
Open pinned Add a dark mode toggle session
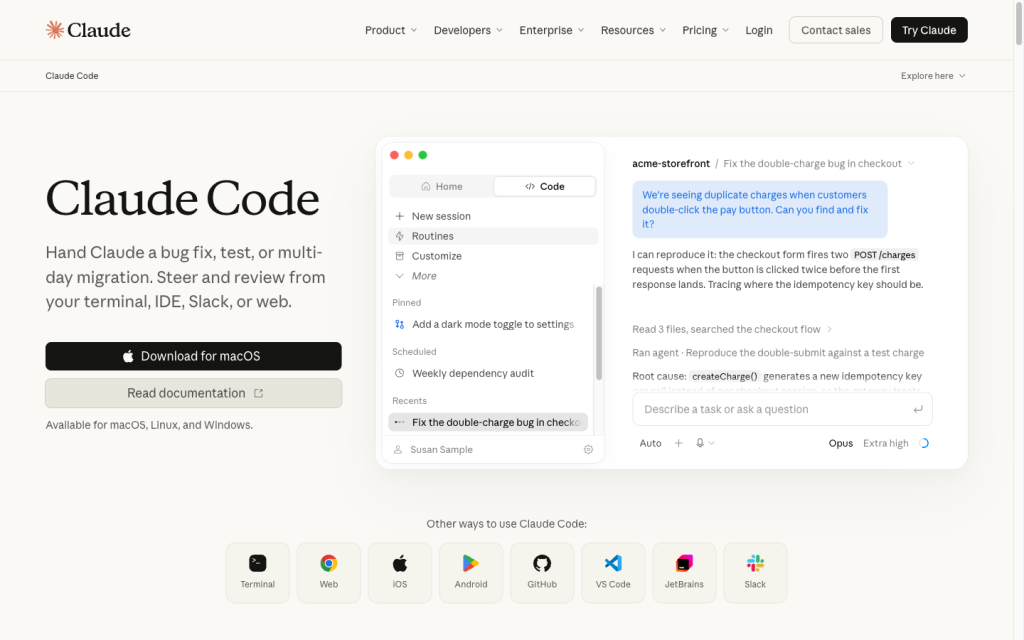pos(490,324)
